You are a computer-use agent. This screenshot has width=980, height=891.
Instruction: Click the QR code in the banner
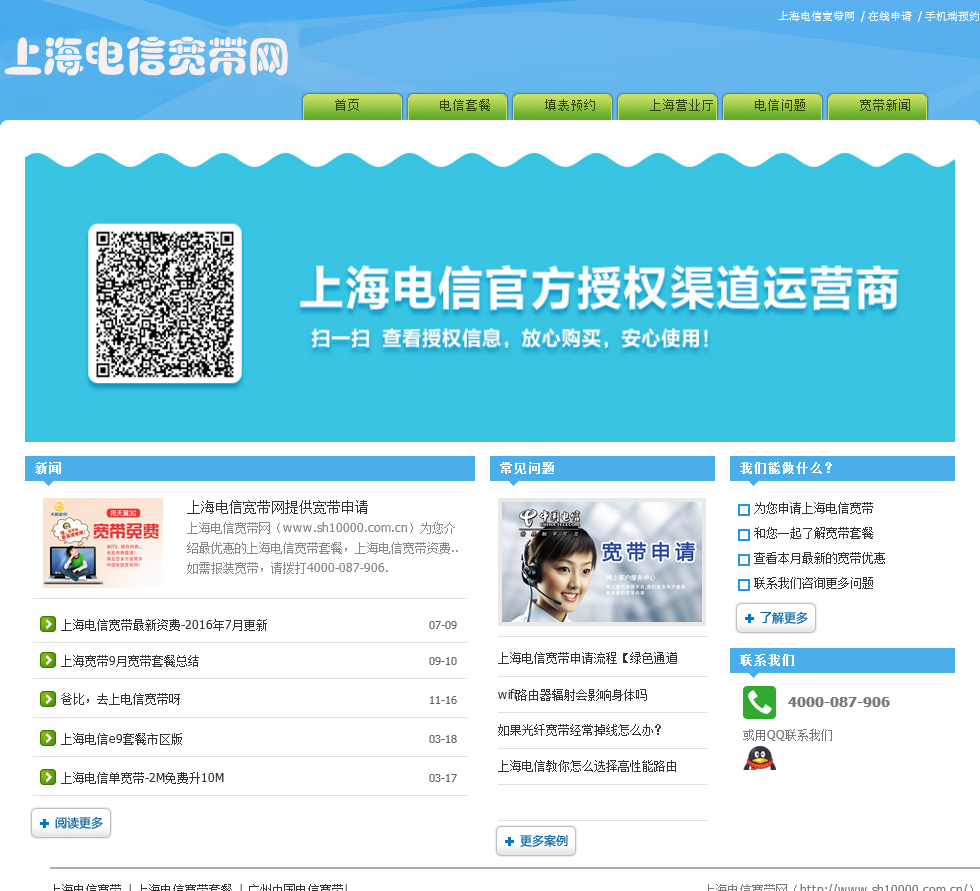point(165,304)
